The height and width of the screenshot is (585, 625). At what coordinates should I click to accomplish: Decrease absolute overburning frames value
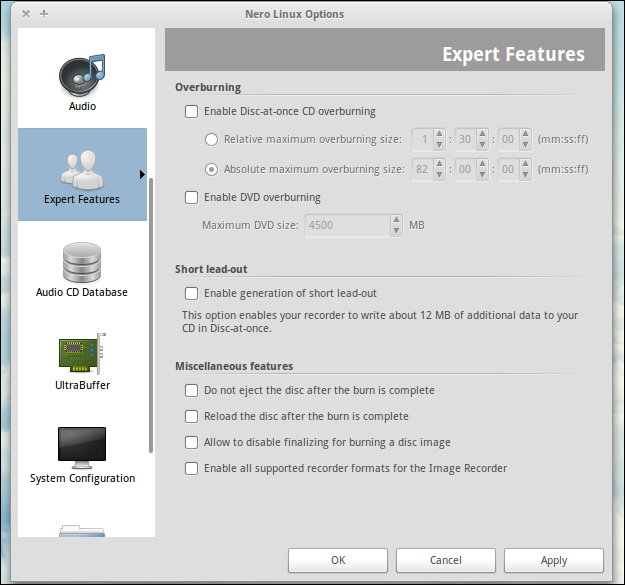(525, 174)
